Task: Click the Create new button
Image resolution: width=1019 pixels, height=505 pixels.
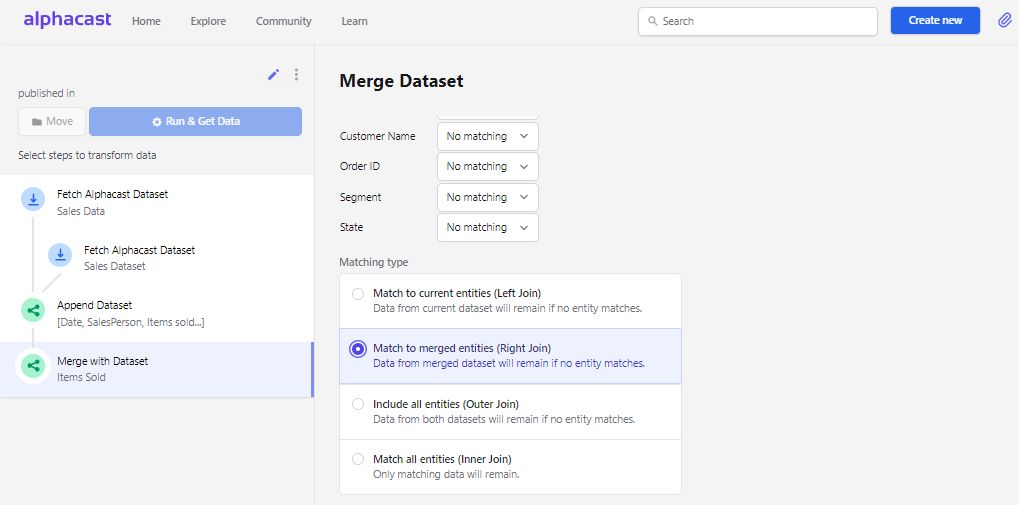Action: click(x=935, y=21)
